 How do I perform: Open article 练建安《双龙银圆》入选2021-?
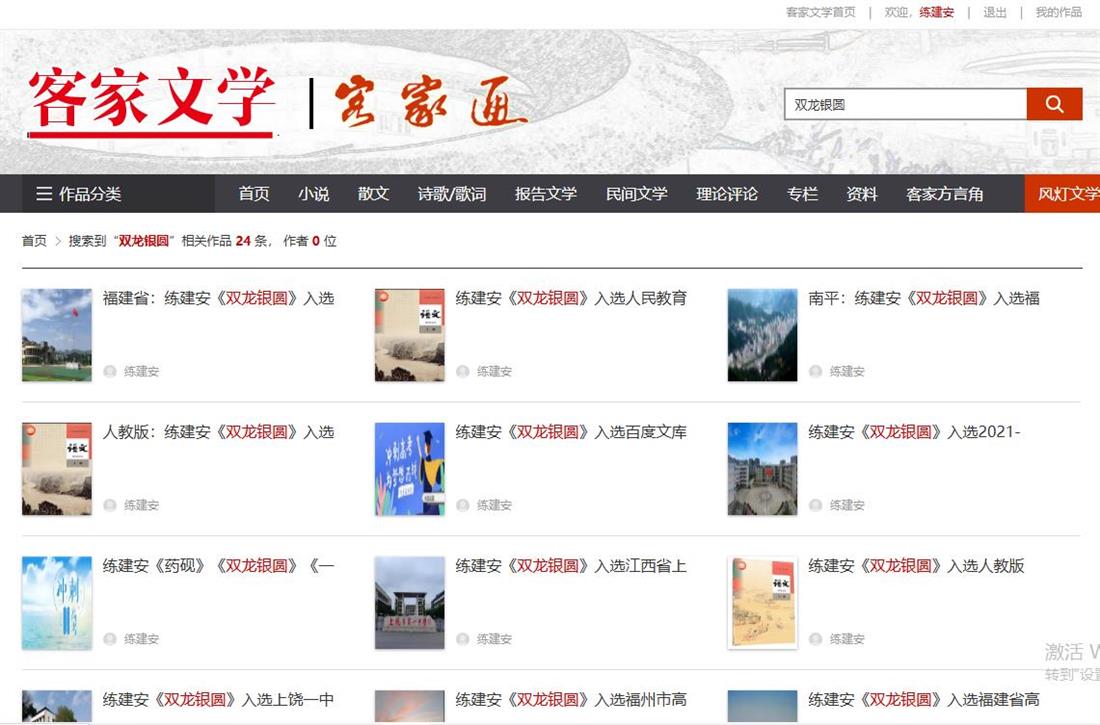914,432
